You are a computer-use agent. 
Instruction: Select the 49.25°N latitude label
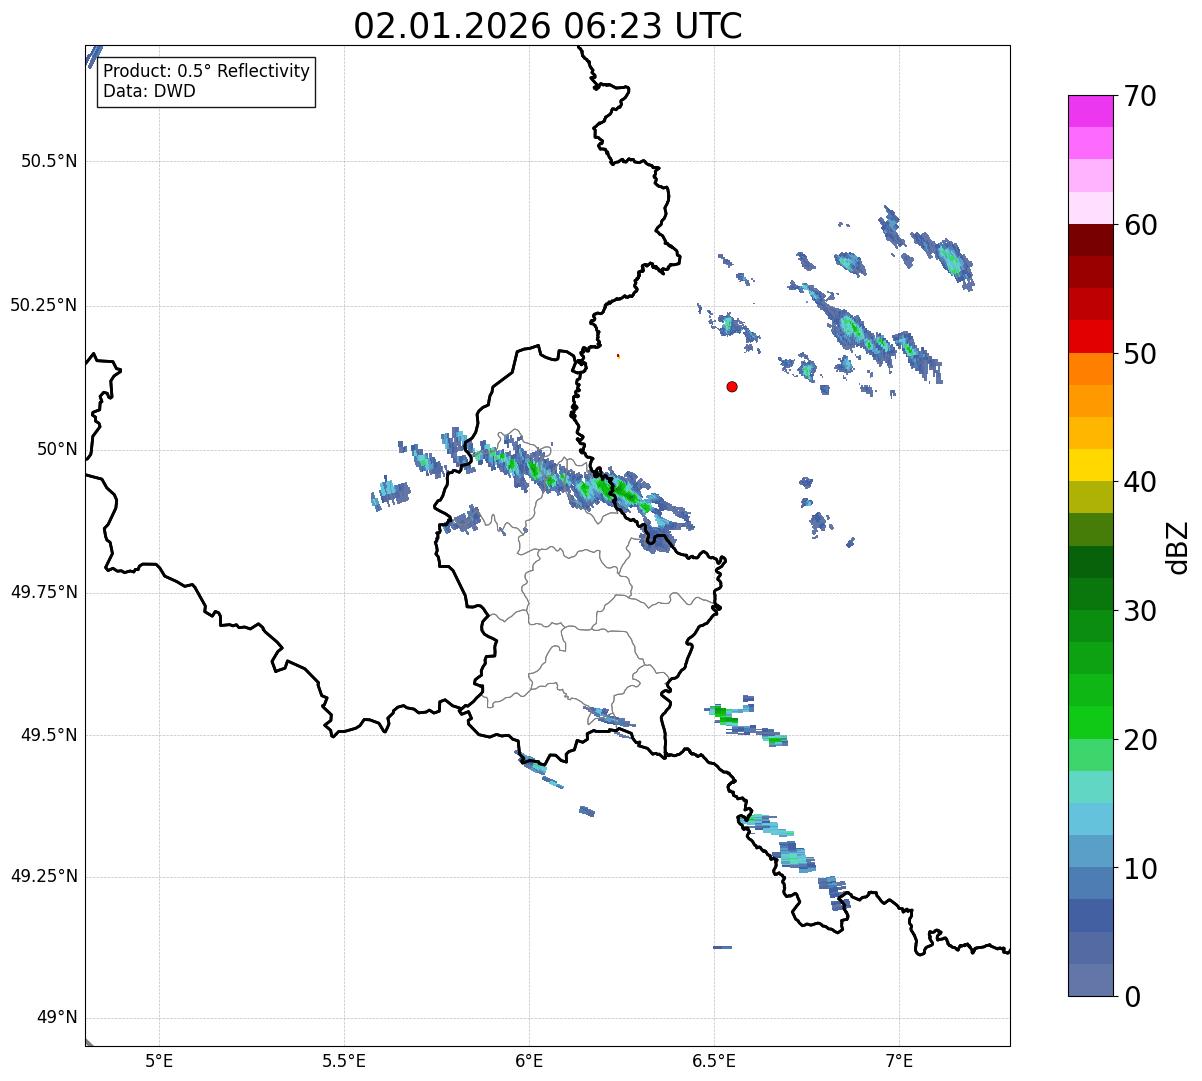[44, 876]
